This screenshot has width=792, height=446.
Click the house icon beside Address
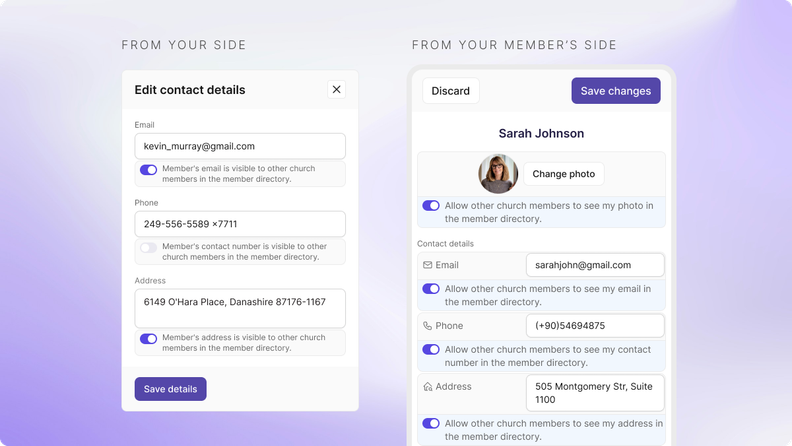tap(427, 386)
